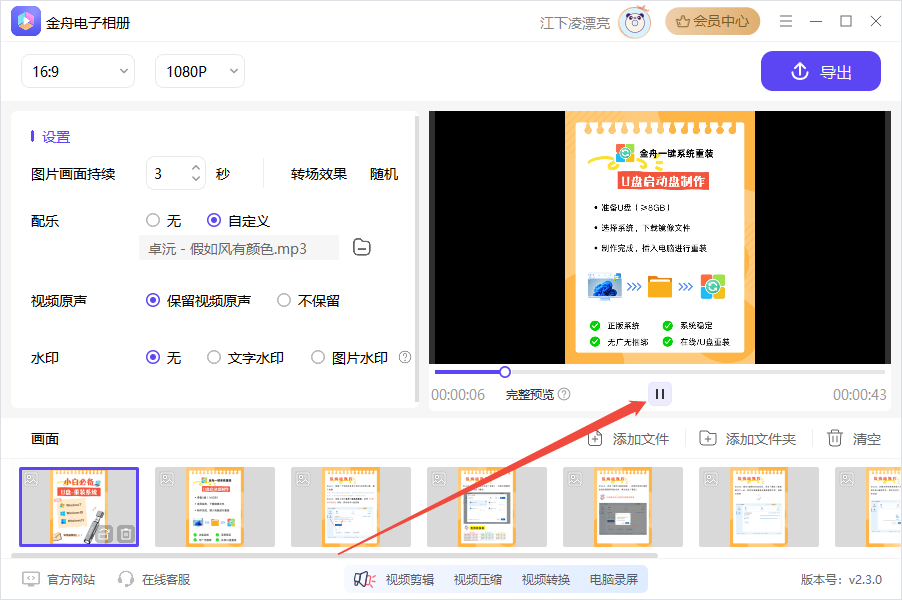Image resolution: width=902 pixels, height=600 pixels.
Task: Select the first slide thumbnail 小白必备
Action: click(x=79, y=507)
